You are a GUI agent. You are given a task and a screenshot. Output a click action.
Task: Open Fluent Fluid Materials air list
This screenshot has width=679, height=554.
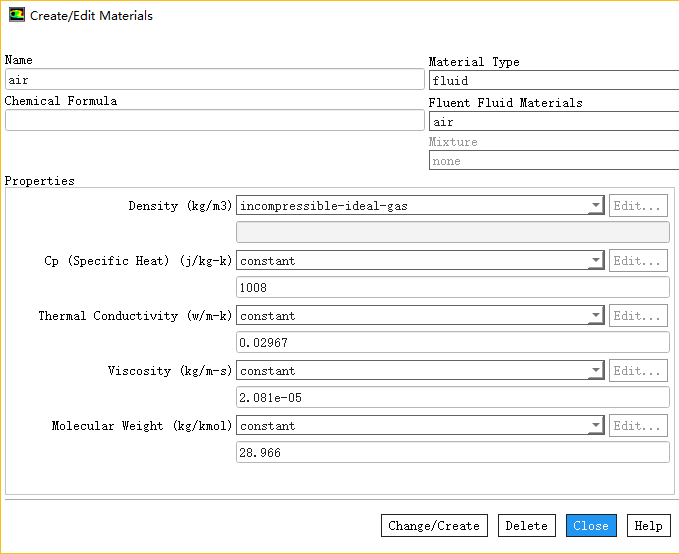tap(553, 122)
